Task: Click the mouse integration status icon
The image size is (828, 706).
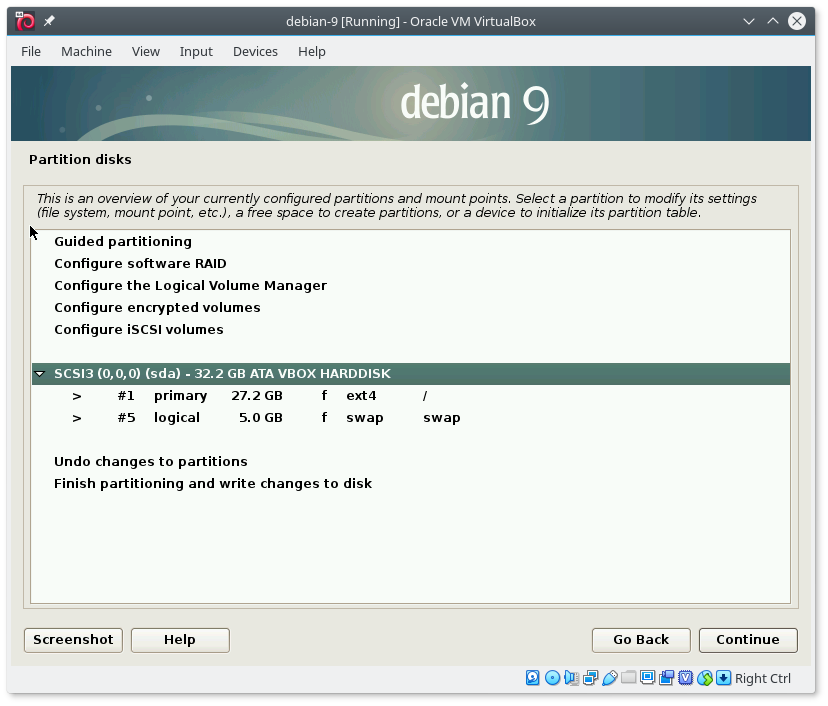Action: coord(705,678)
